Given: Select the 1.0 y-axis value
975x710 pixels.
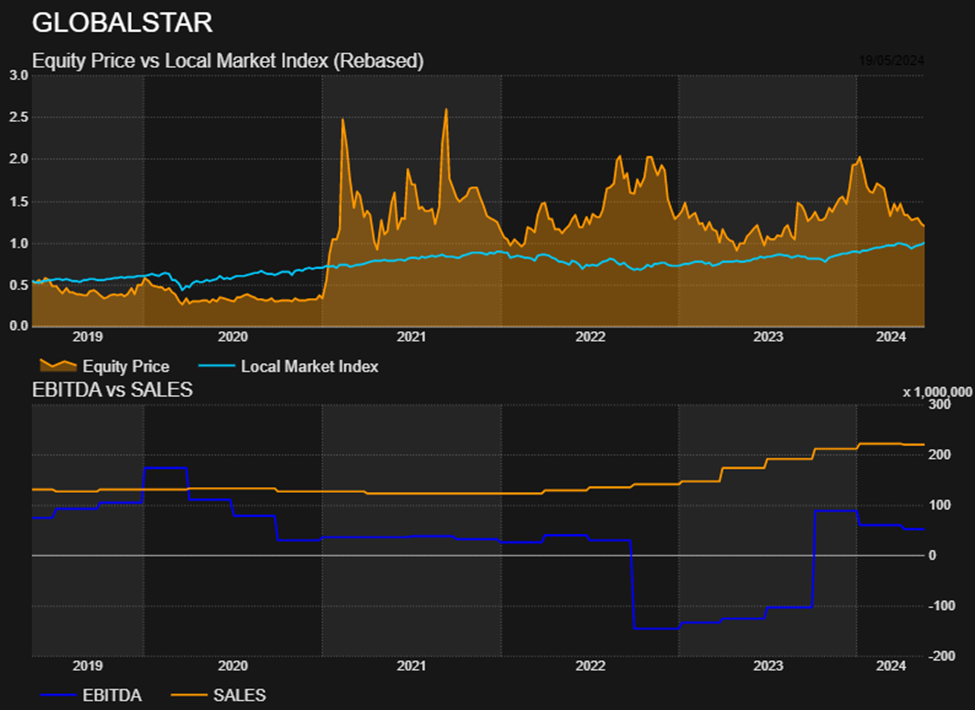Looking at the screenshot, I should coord(19,244).
